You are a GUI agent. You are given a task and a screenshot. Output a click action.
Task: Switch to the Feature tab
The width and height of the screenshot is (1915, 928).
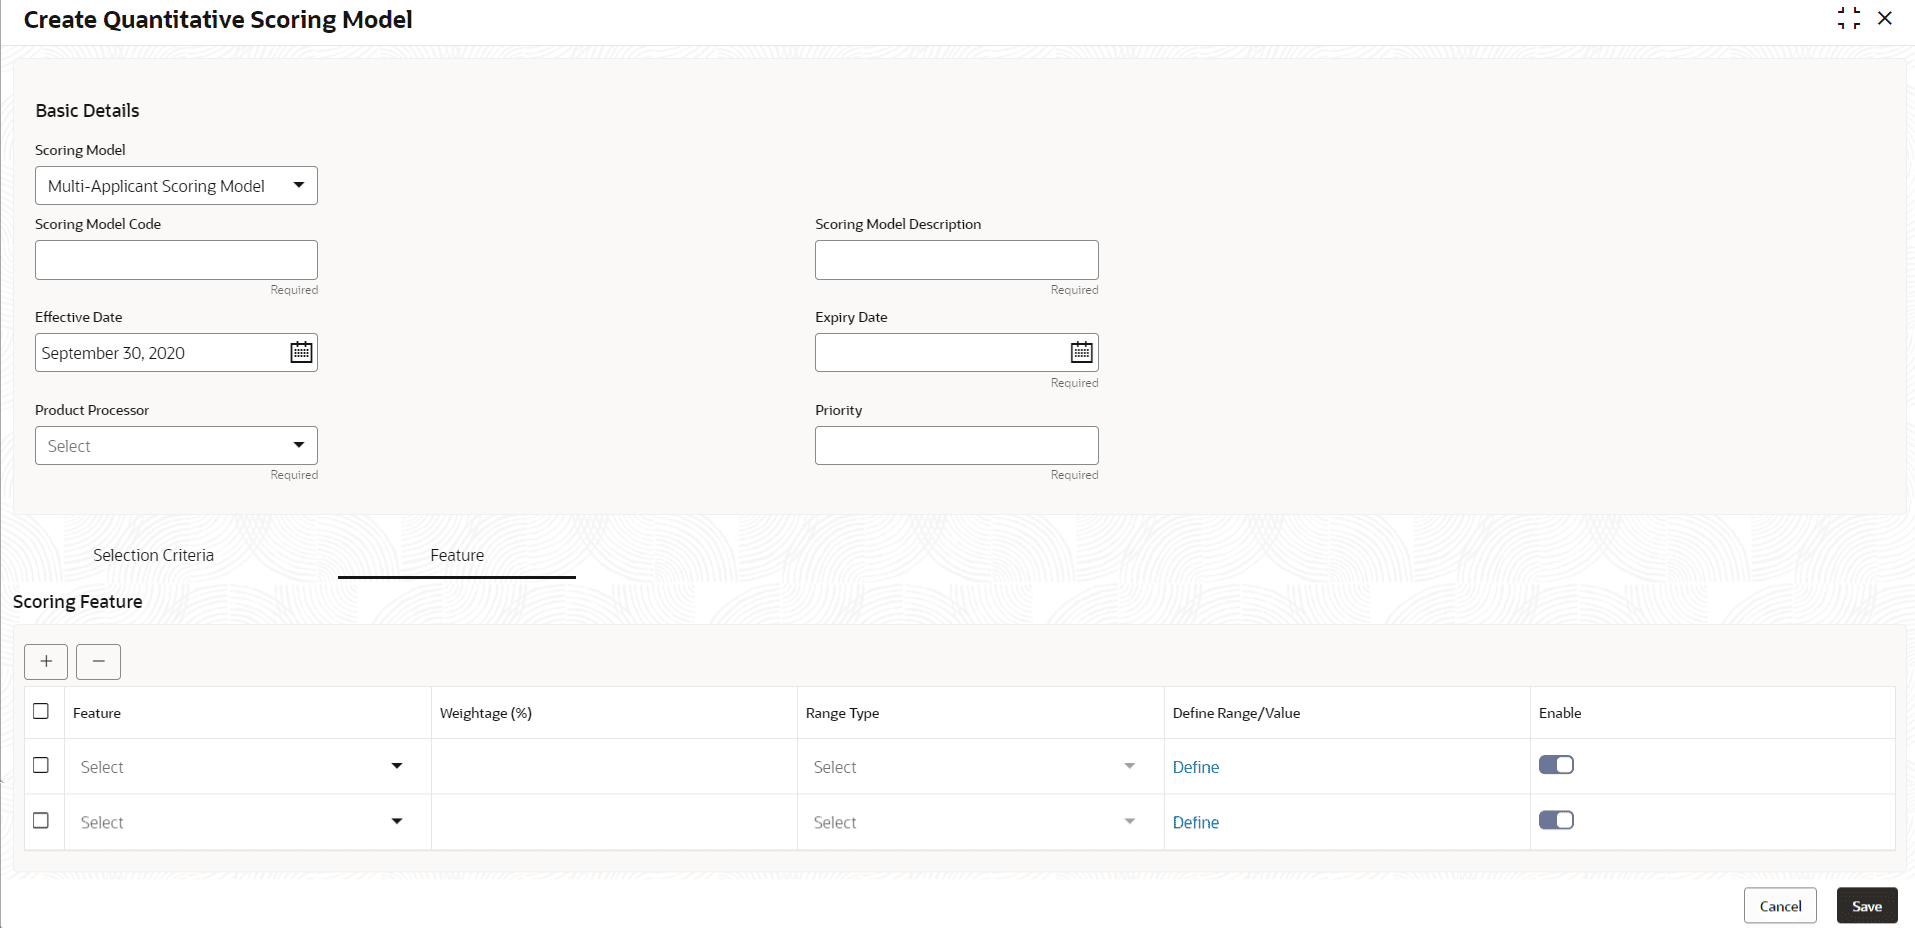[456, 554]
